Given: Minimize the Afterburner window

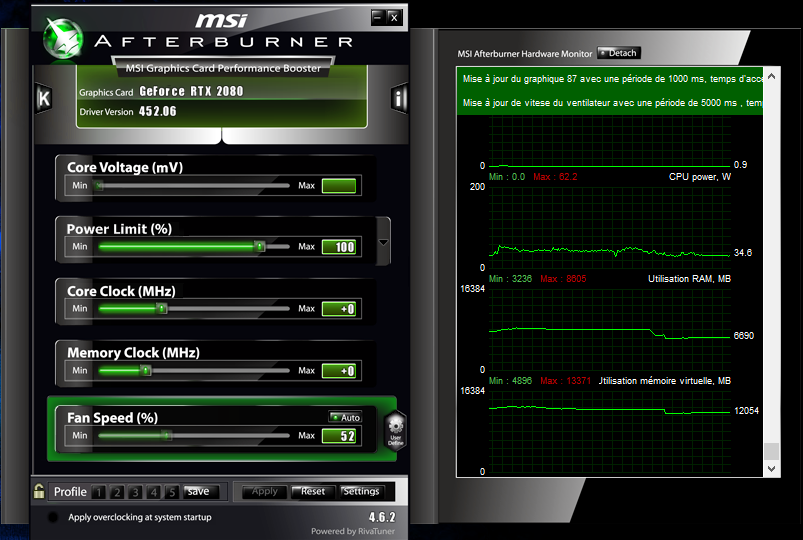Looking at the screenshot, I should pyautogui.click(x=377, y=17).
